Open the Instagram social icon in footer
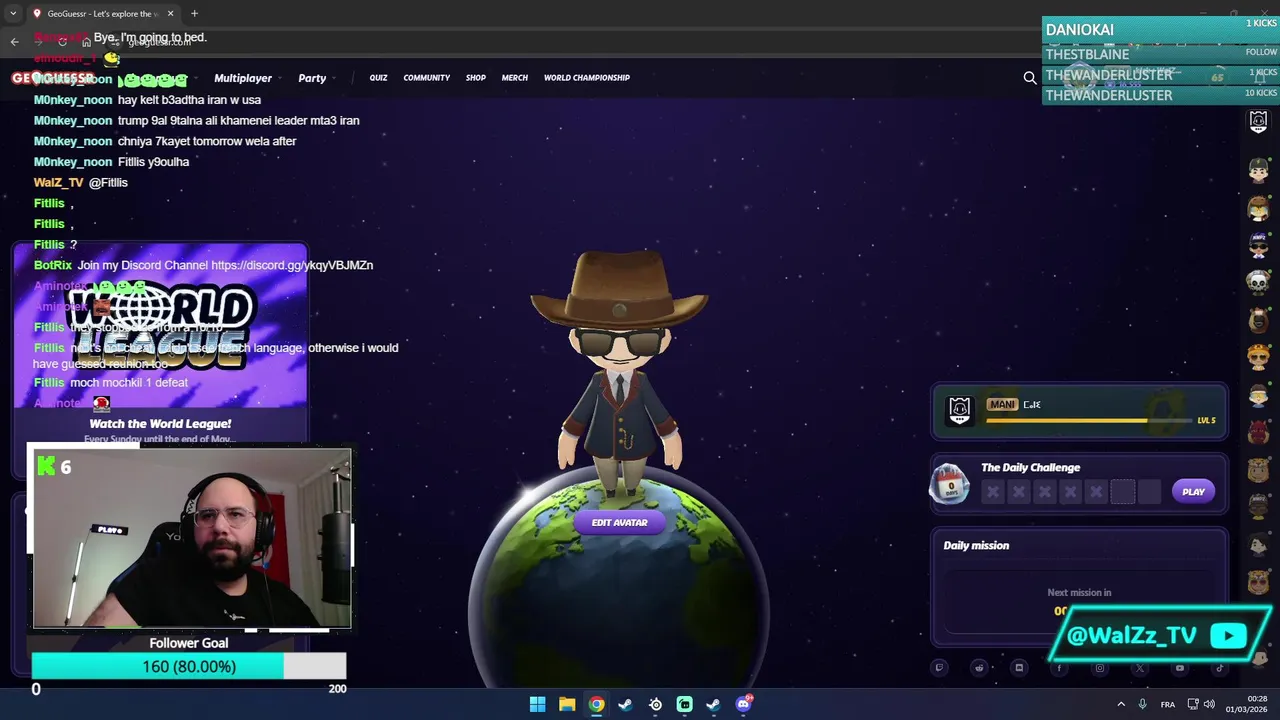 click(x=1100, y=668)
